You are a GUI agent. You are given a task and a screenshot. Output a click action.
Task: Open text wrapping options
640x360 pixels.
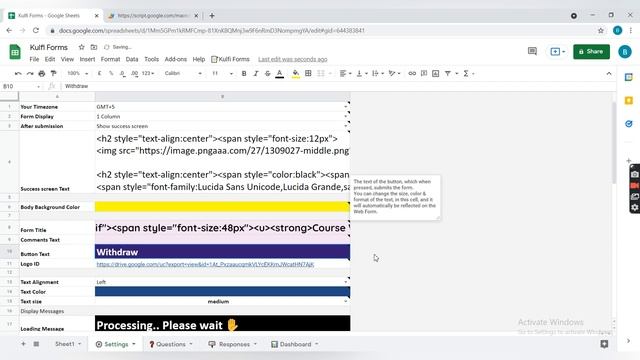point(378,73)
